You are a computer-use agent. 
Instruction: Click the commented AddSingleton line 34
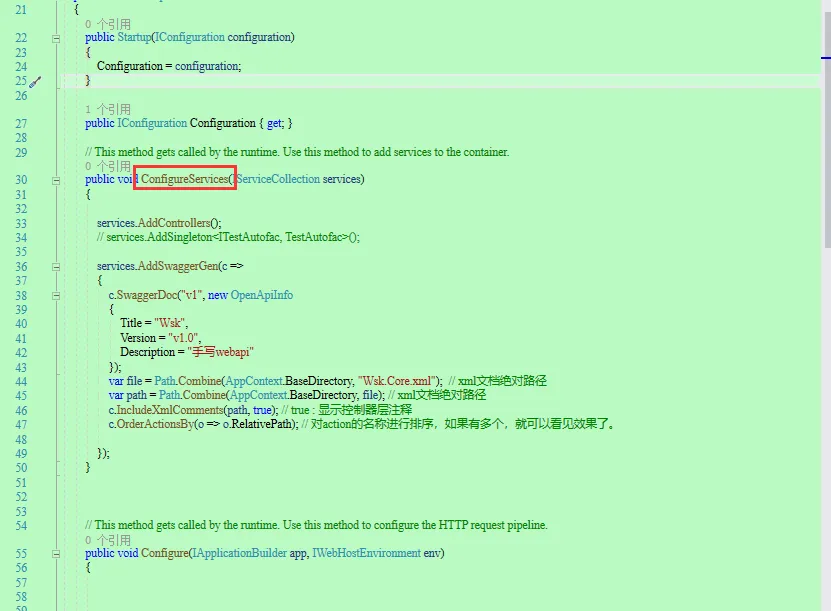[228, 237]
